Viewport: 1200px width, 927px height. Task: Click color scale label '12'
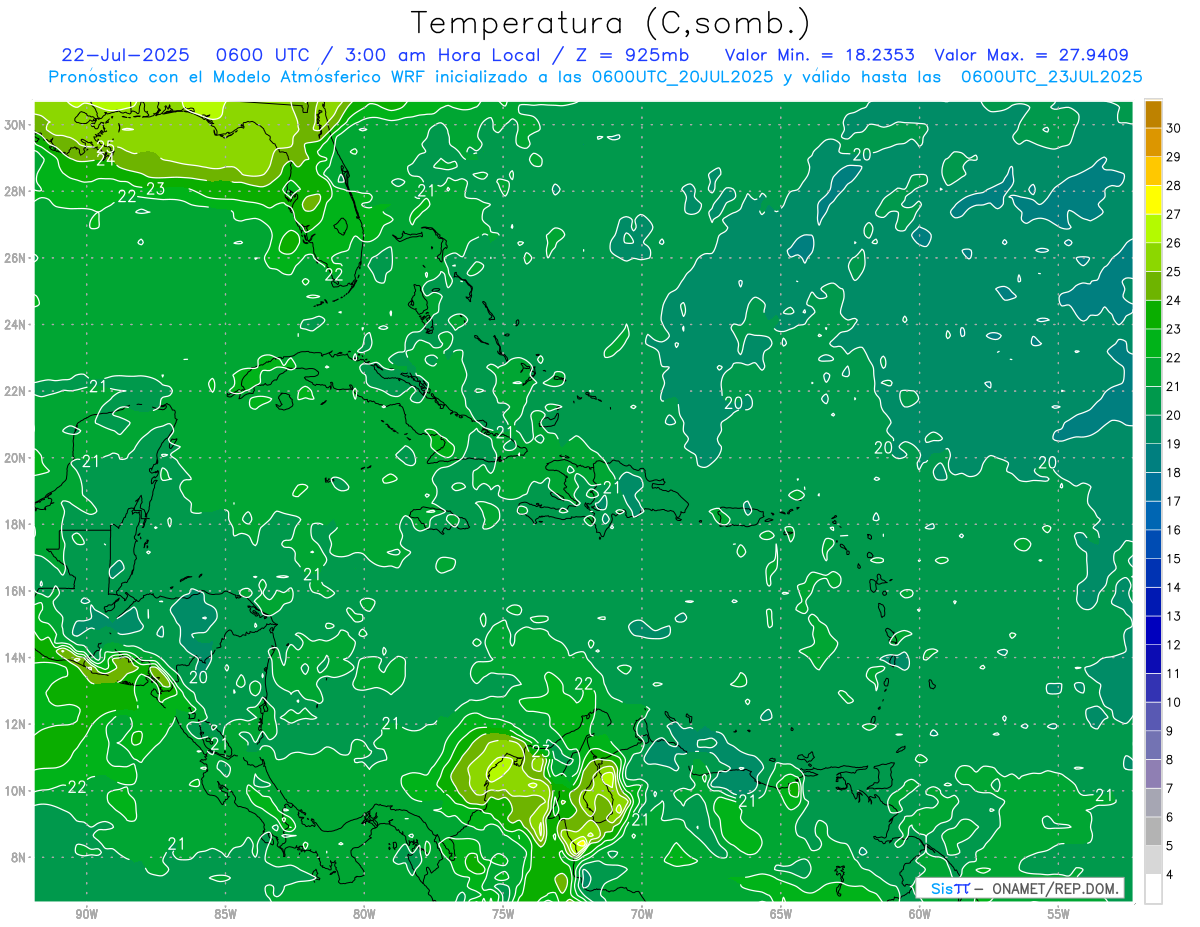[1174, 645]
